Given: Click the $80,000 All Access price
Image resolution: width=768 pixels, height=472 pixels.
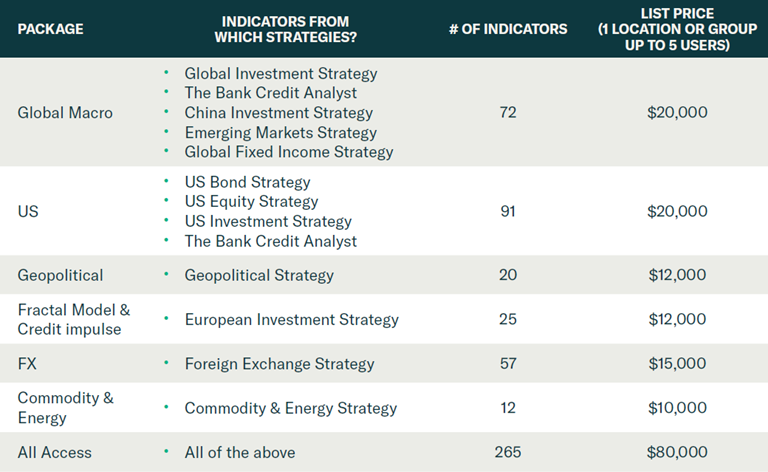Looking at the screenshot, I should [677, 452].
